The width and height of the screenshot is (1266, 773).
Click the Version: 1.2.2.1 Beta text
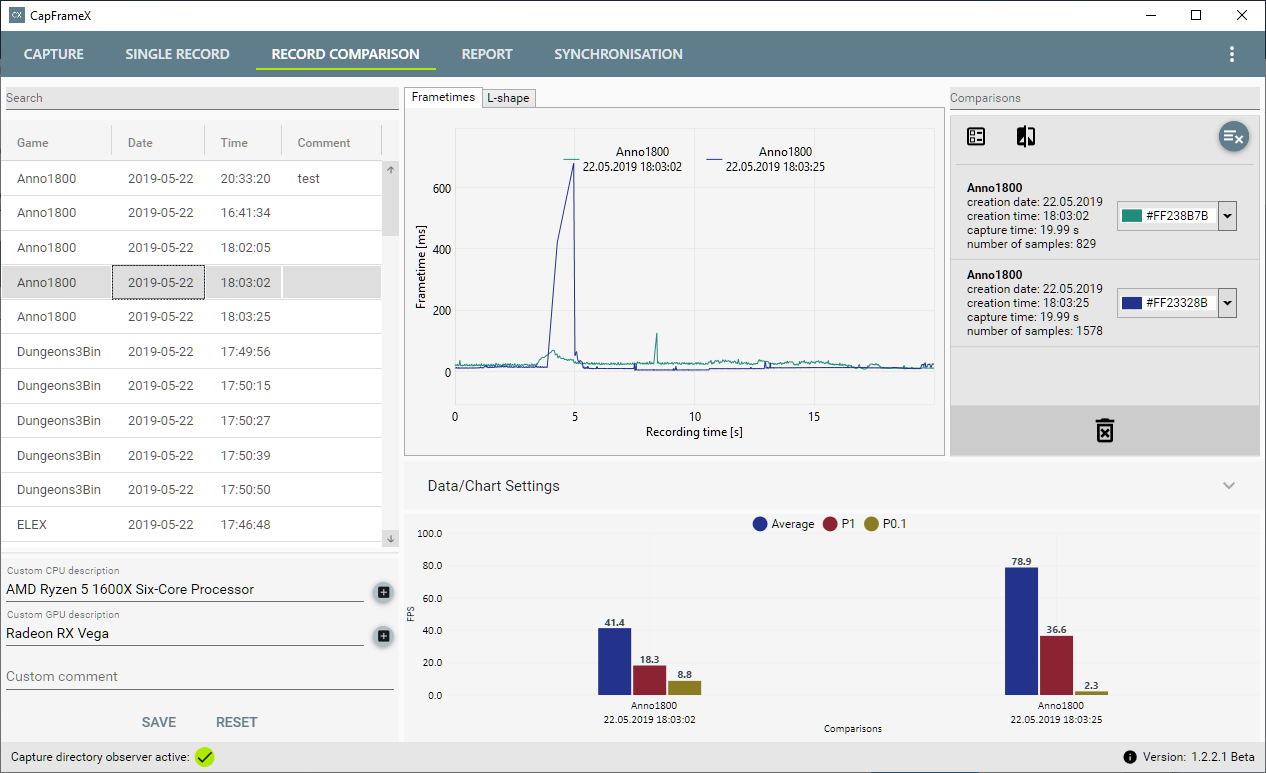point(1200,757)
